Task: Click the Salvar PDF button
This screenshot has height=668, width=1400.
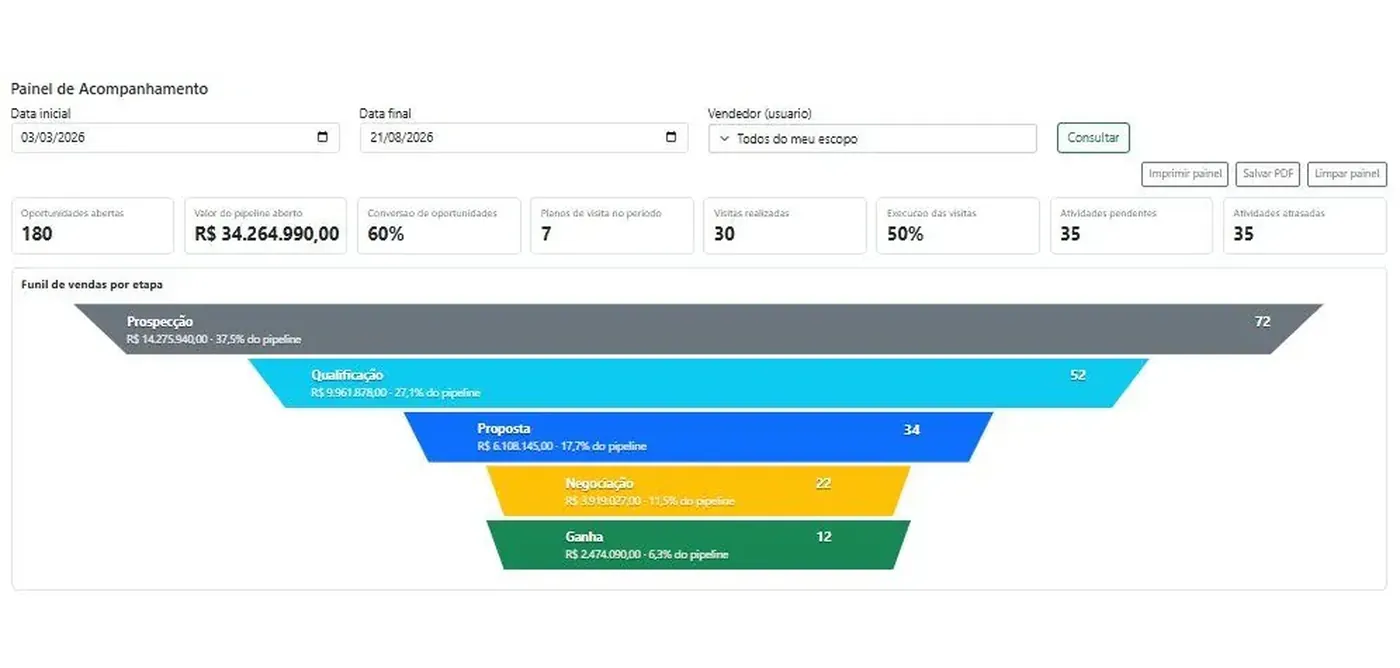Action: pyautogui.click(x=1268, y=174)
